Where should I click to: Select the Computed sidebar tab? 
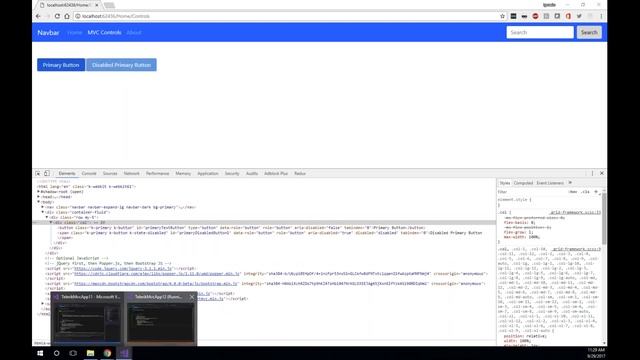pos(523,183)
